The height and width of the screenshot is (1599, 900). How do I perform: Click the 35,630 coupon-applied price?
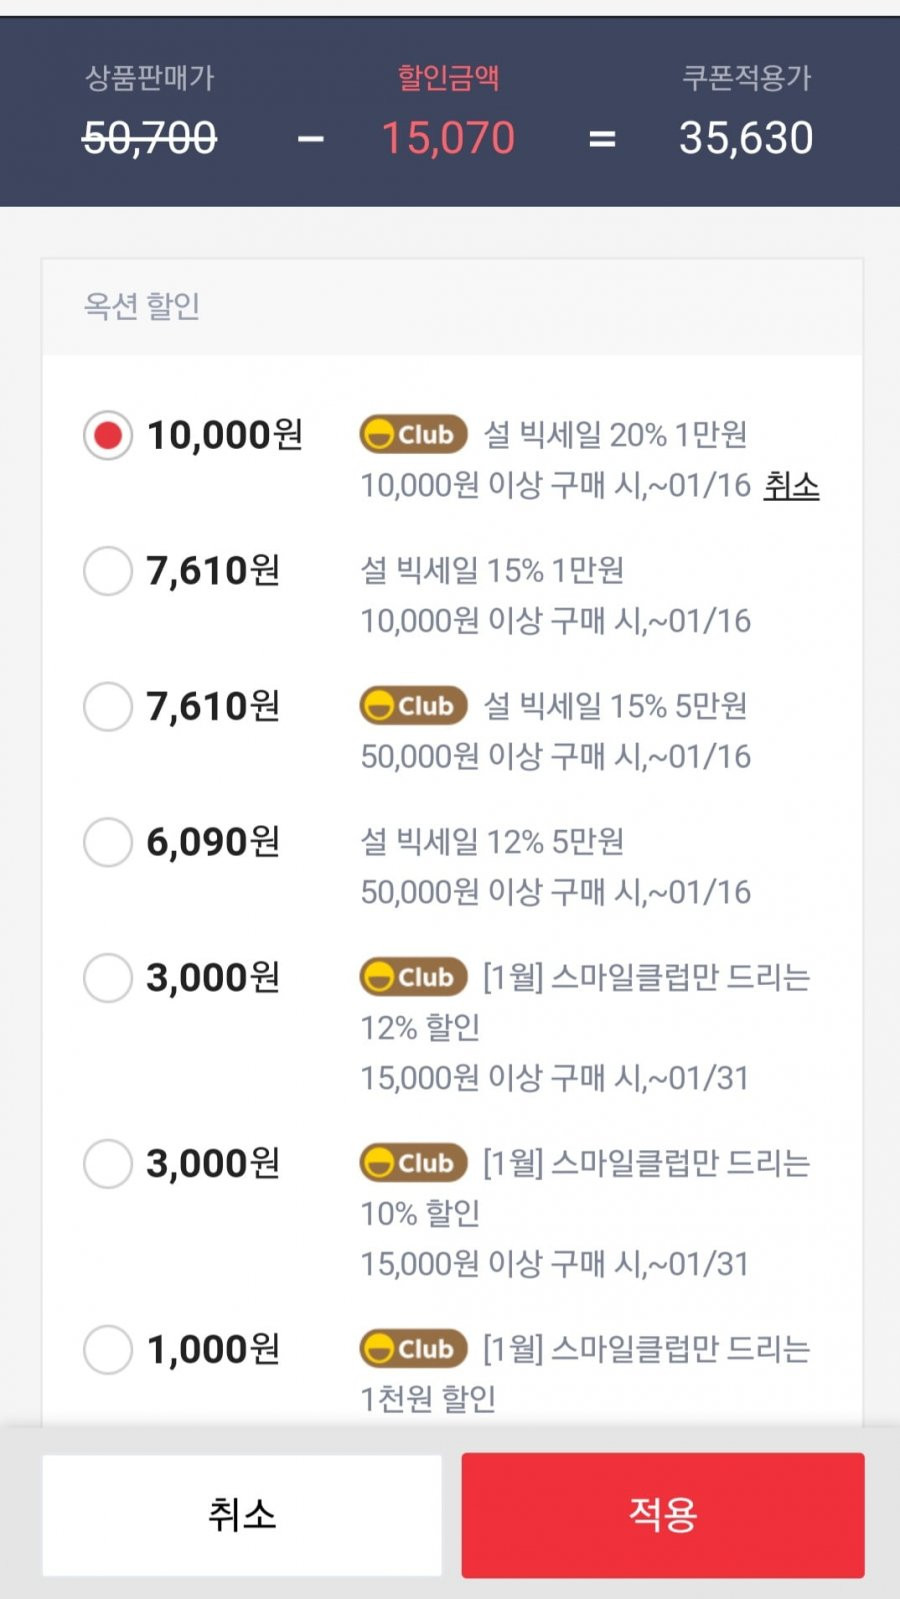pyautogui.click(x=746, y=138)
